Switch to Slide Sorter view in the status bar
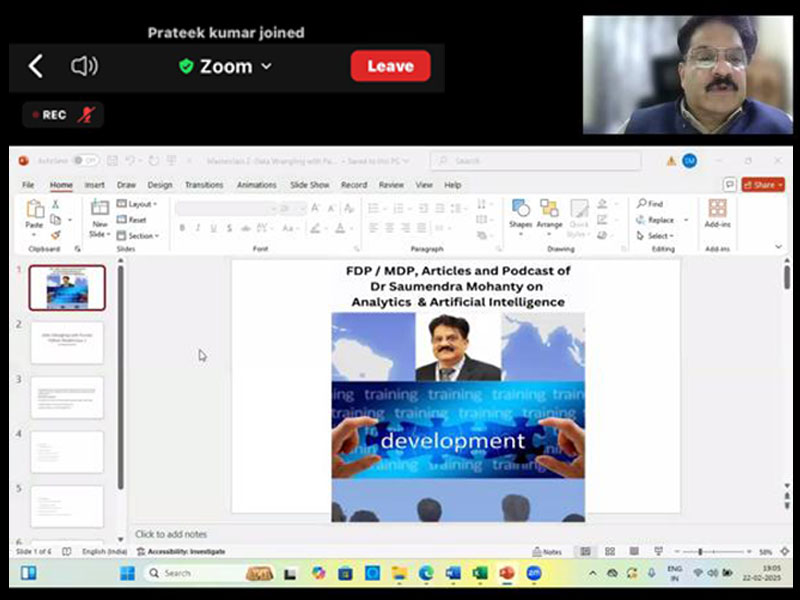The width and height of the screenshot is (800, 600). [x=608, y=552]
